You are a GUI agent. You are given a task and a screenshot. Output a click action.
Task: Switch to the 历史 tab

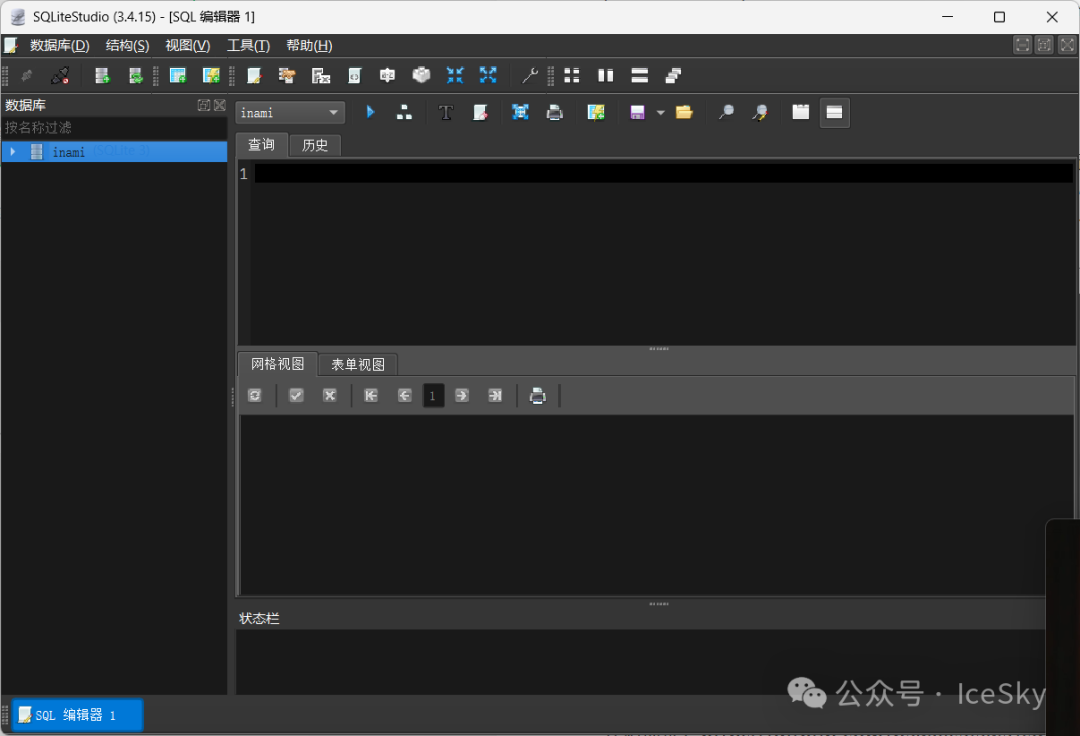[315, 145]
